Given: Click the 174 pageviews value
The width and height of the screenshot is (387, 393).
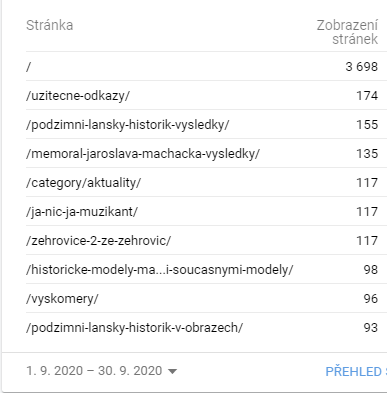Looking at the screenshot, I should [367, 96].
